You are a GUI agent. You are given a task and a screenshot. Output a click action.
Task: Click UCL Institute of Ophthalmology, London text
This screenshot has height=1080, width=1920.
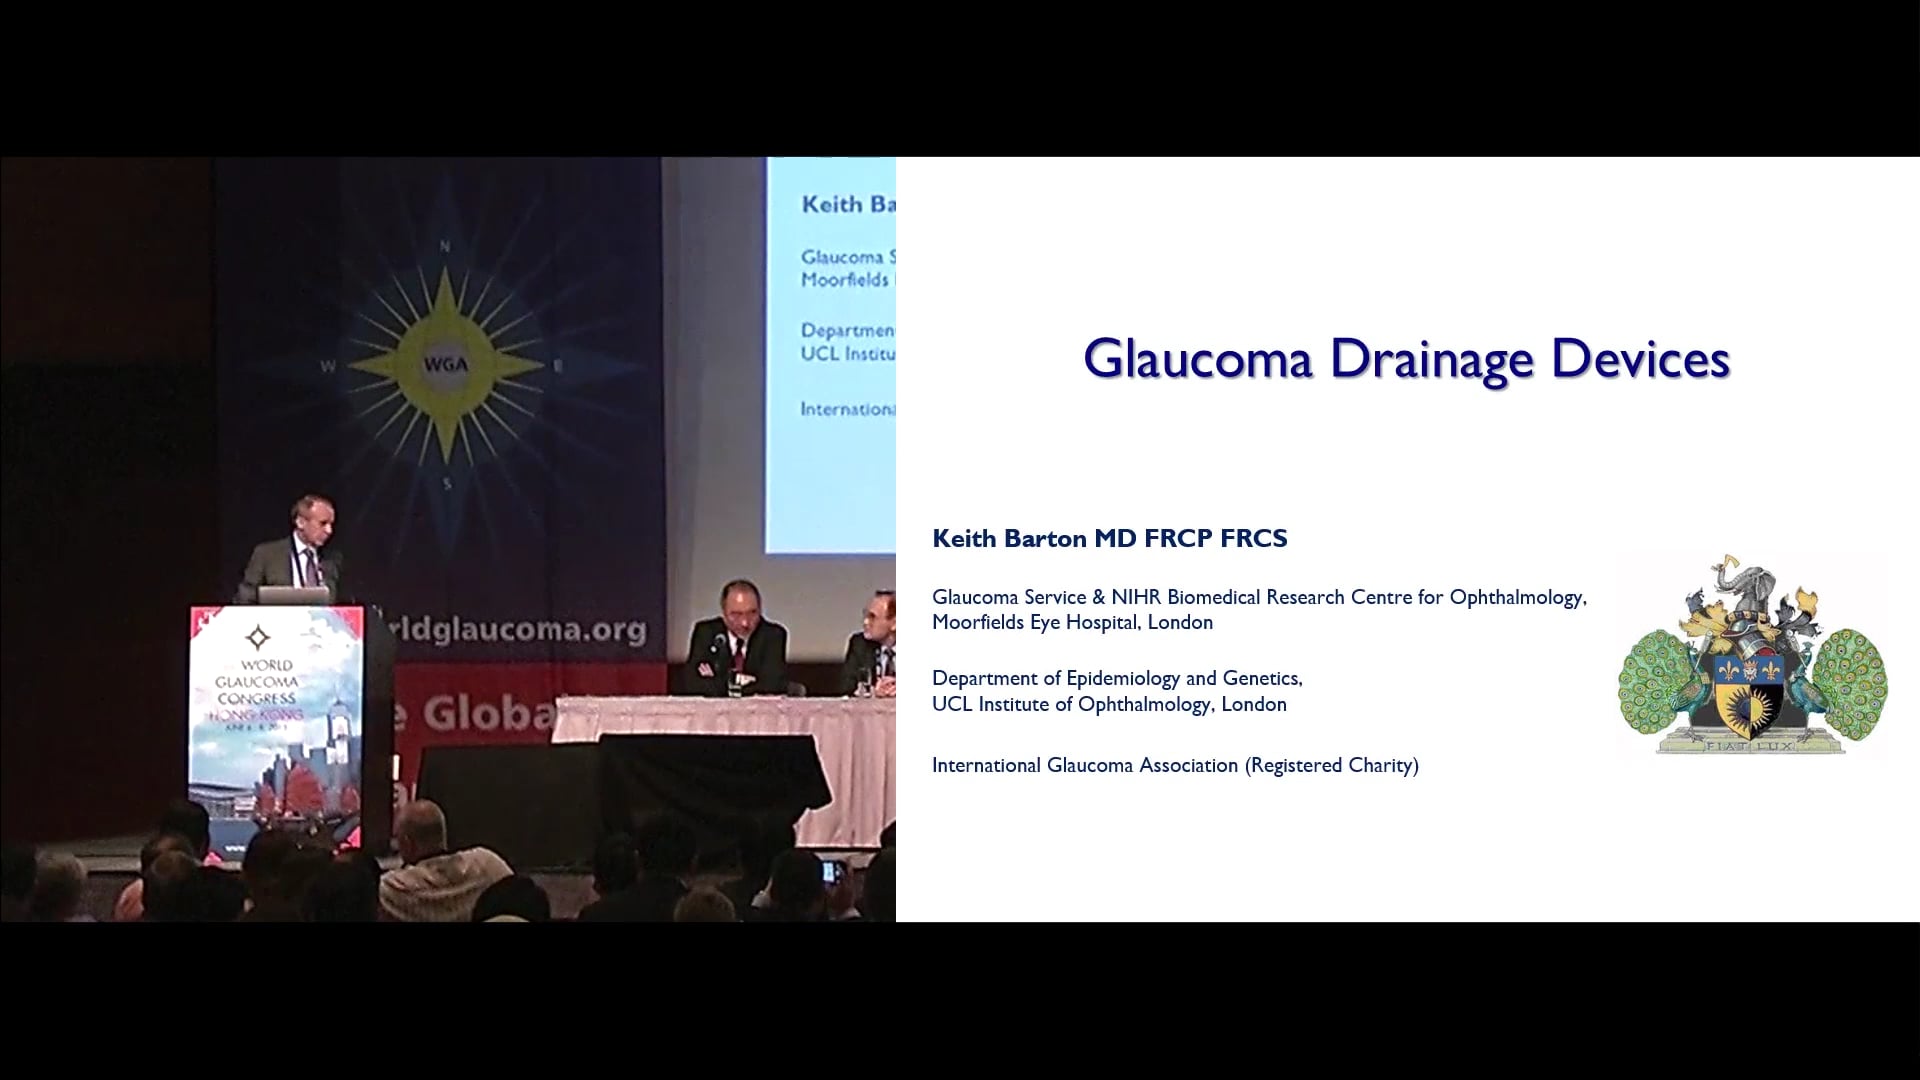[1108, 704]
